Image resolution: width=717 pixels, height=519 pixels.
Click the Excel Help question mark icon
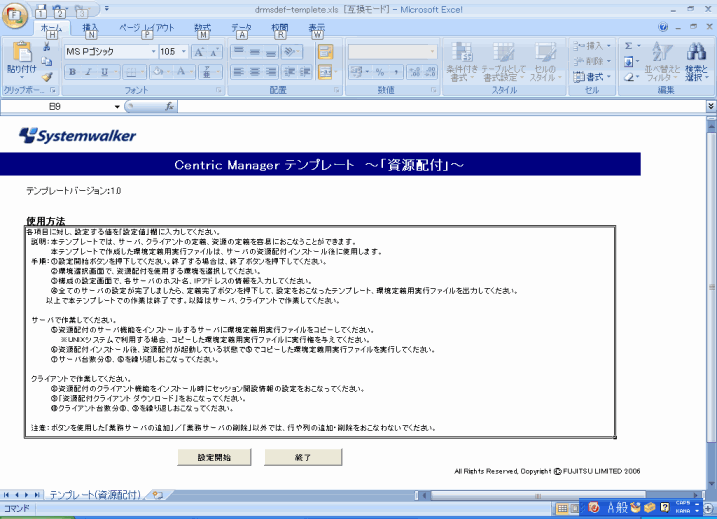point(663,27)
